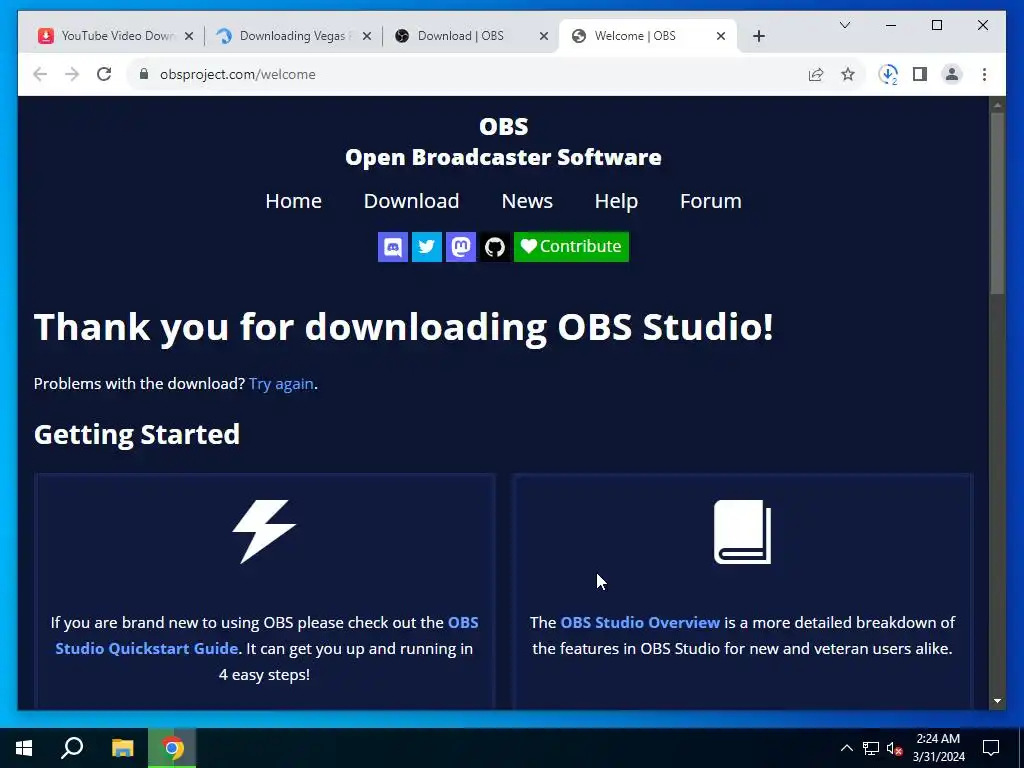Click the Try again download link
The width and height of the screenshot is (1024, 768).
tap(281, 383)
